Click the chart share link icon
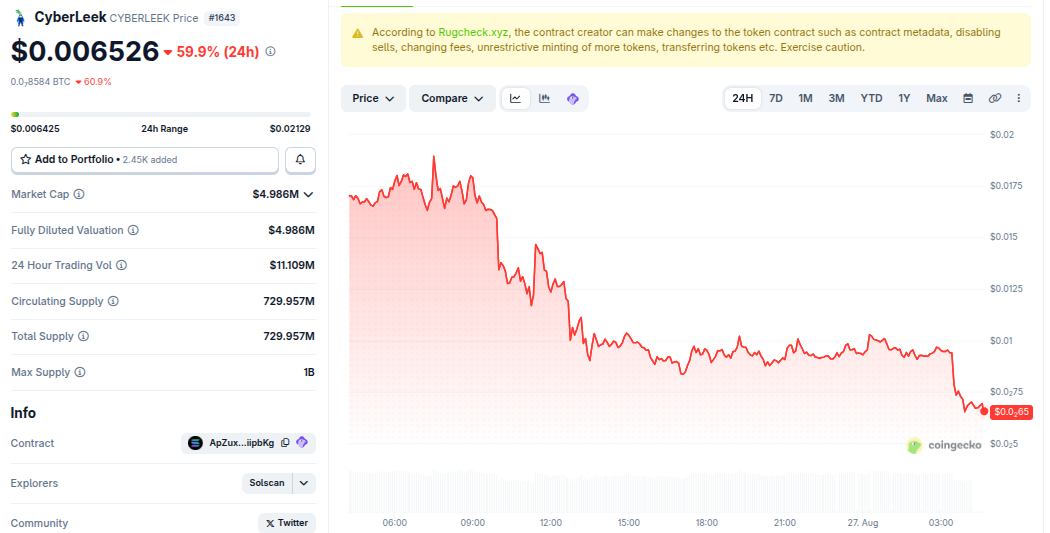Image resolution: width=1050 pixels, height=533 pixels. (995, 98)
